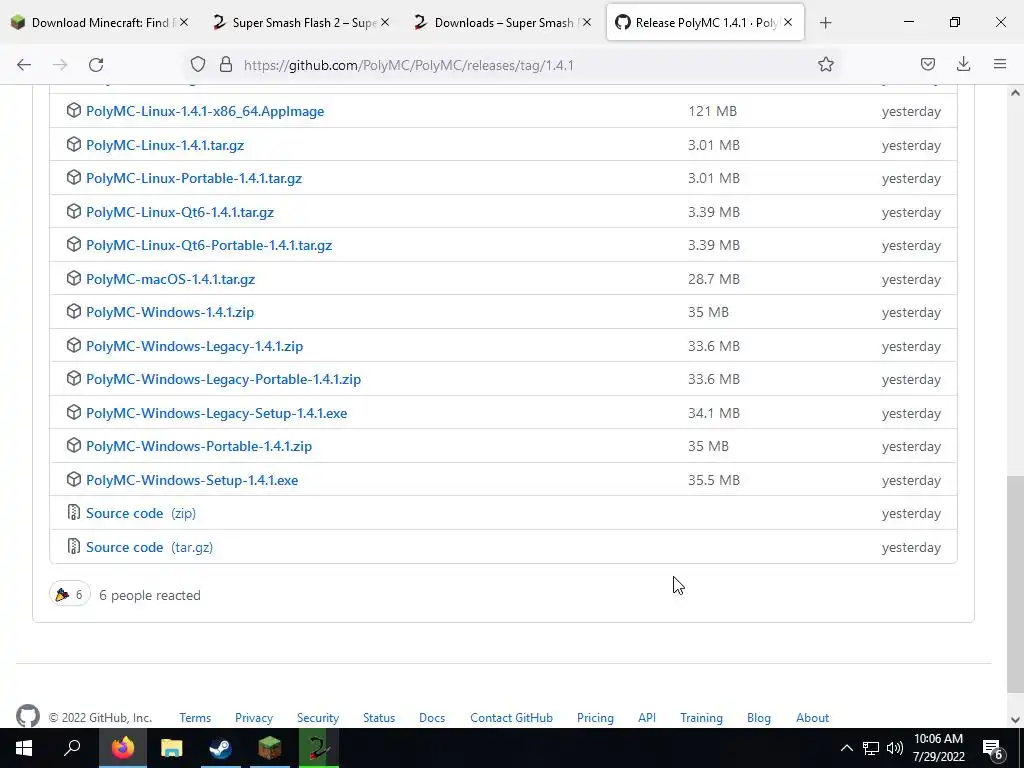Image resolution: width=1024 pixels, height=768 pixels.
Task: Open the Blog footer link
Action: [x=759, y=718]
